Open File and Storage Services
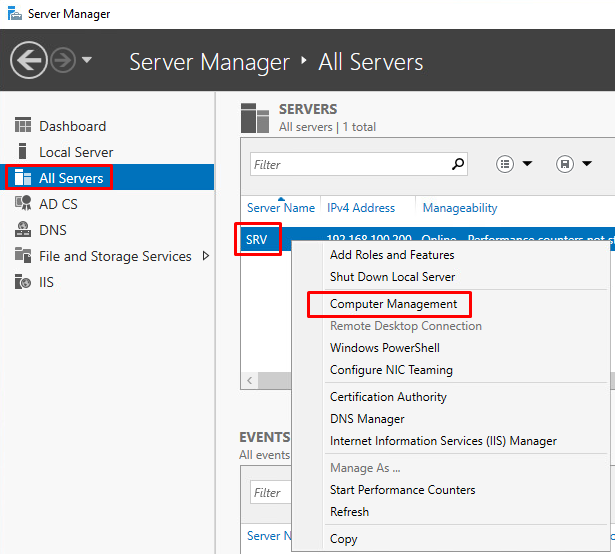 coord(115,256)
